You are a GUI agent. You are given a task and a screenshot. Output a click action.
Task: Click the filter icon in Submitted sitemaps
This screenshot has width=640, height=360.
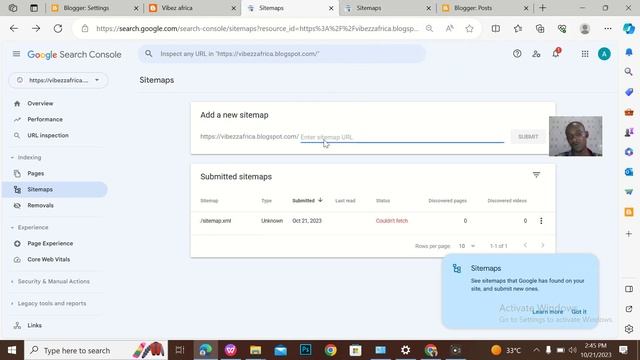pyautogui.click(x=536, y=175)
